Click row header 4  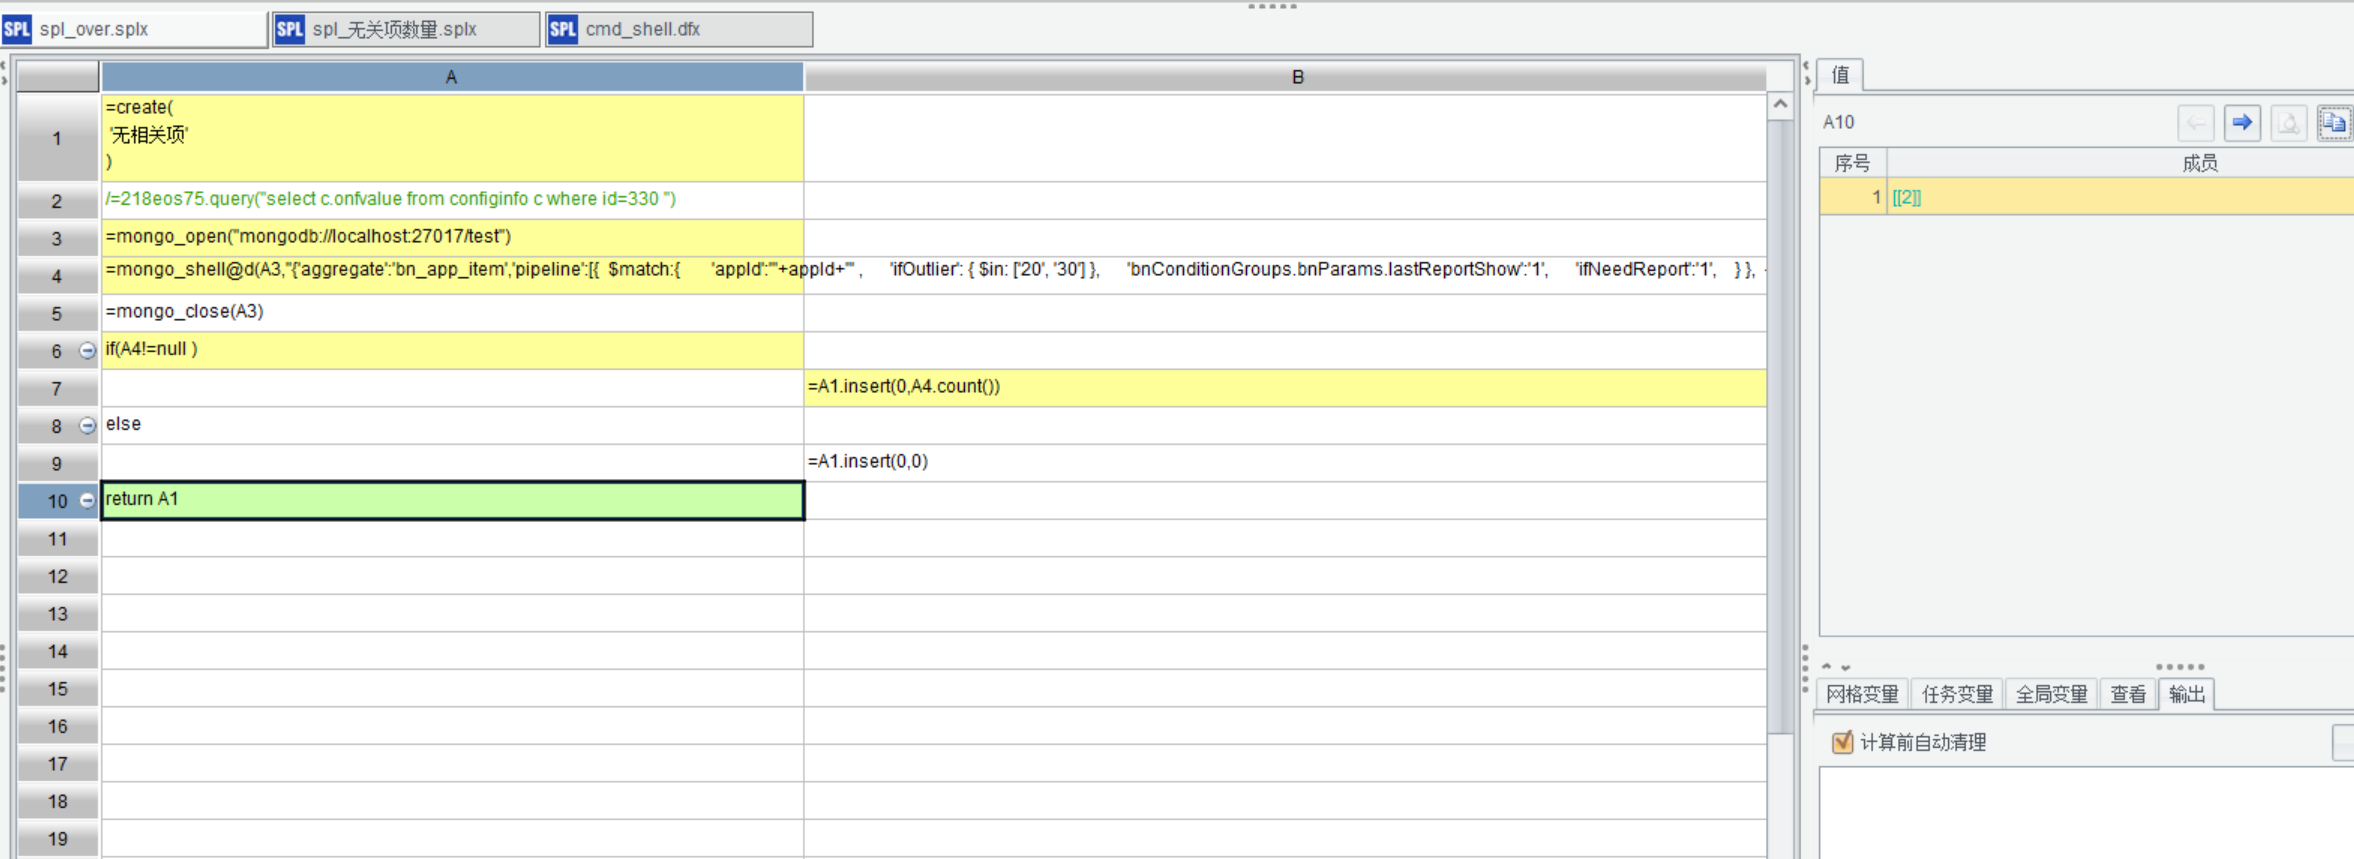pyautogui.click(x=57, y=276)
